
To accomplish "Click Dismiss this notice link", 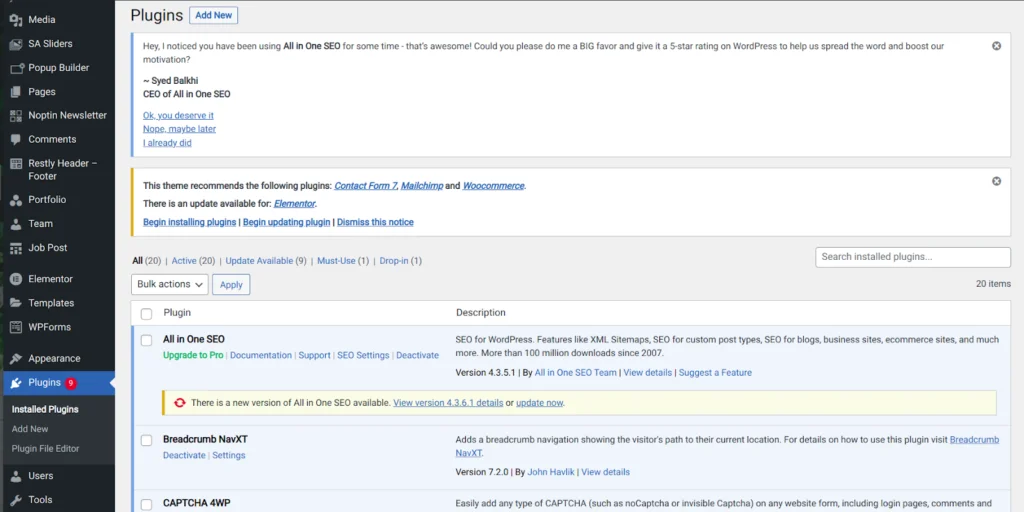I will 376,222.
